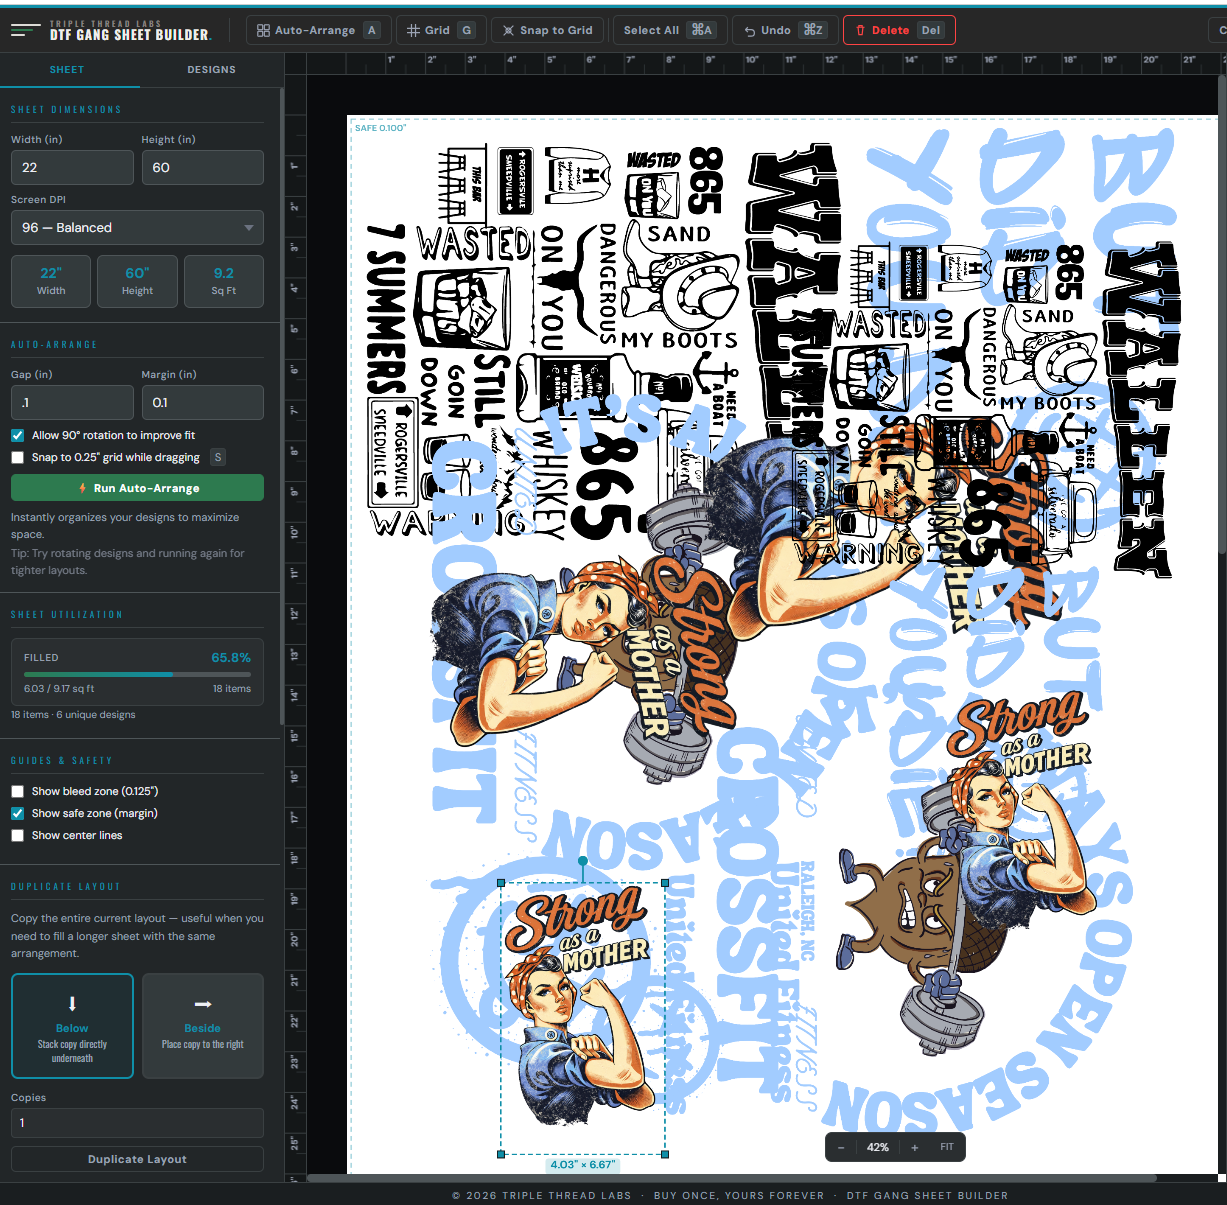1227x1205 pixels.
Task: Click the DTF Gang Sheet Builder logo text
Action: pyautogui.click(x=130, y=34)
